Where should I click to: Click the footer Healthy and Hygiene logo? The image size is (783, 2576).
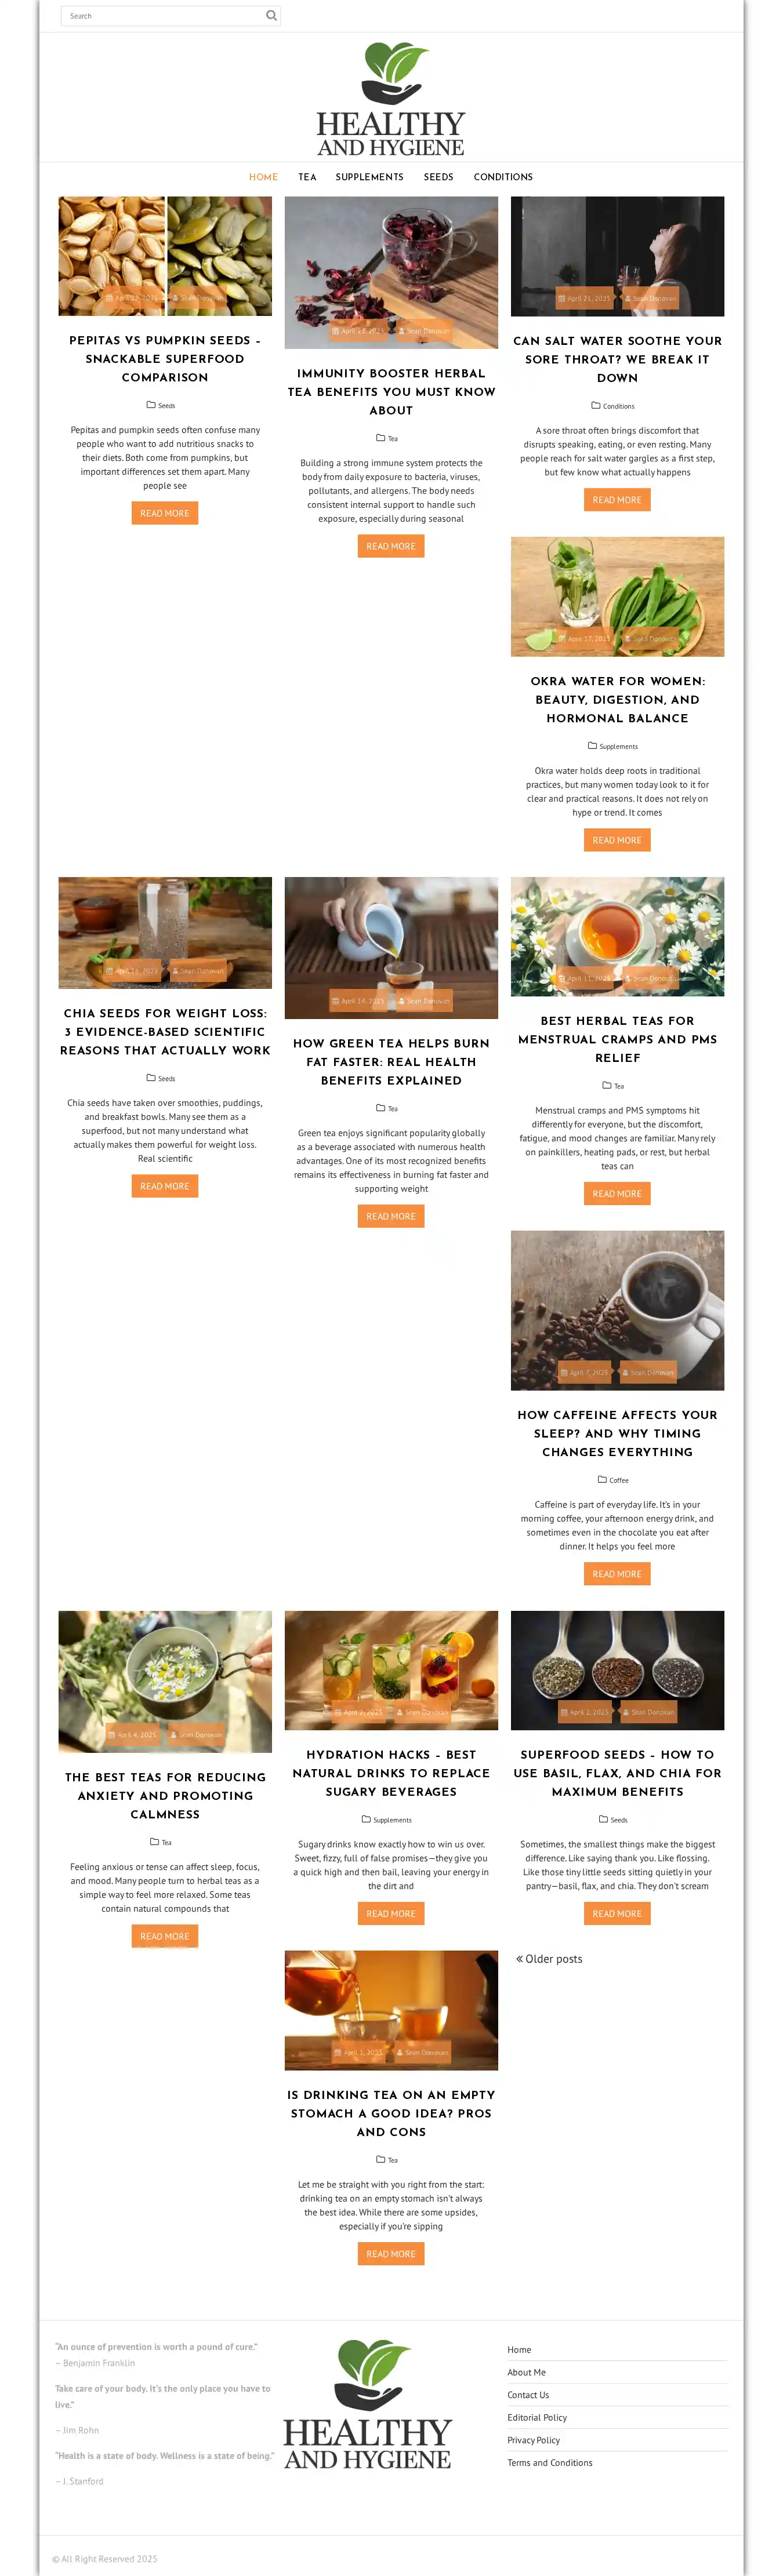coord(367,2404)
